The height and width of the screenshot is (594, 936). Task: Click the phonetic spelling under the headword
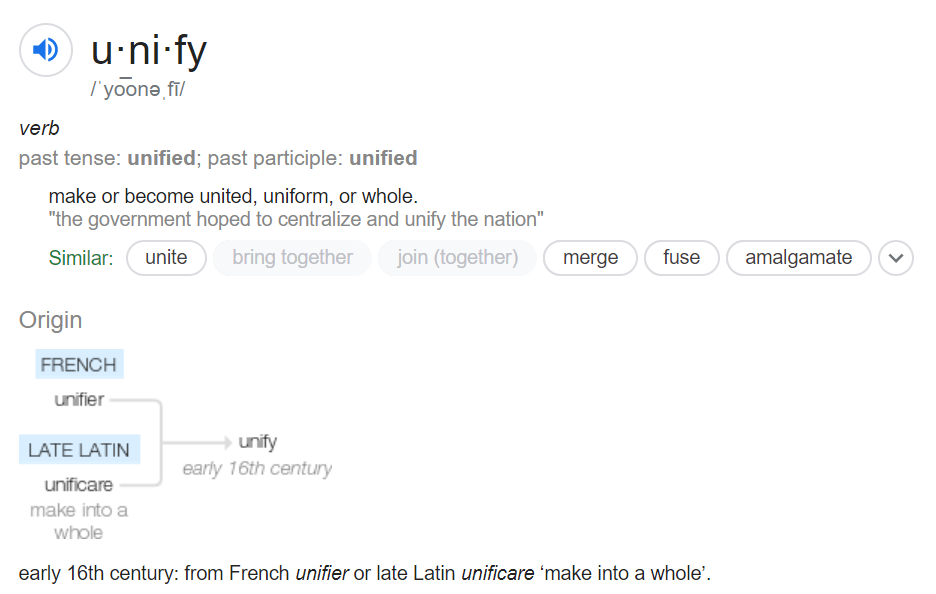point(138,89)
